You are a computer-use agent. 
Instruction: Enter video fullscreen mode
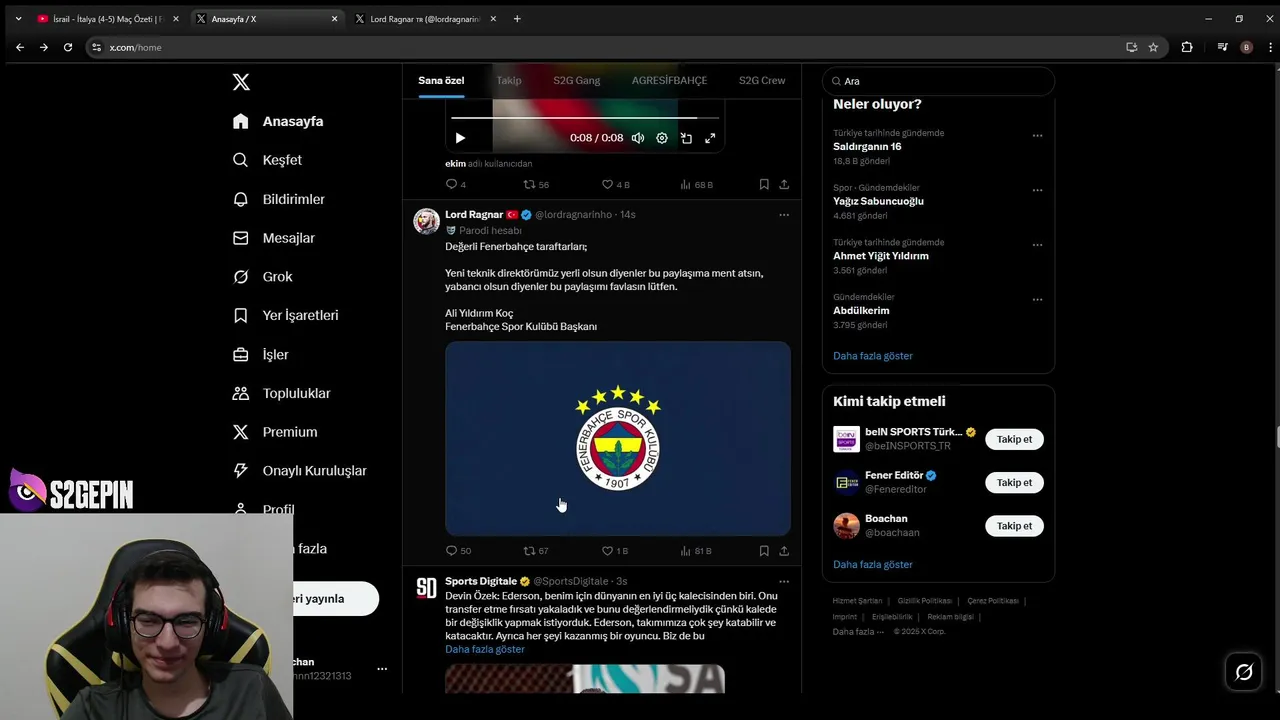710,138
